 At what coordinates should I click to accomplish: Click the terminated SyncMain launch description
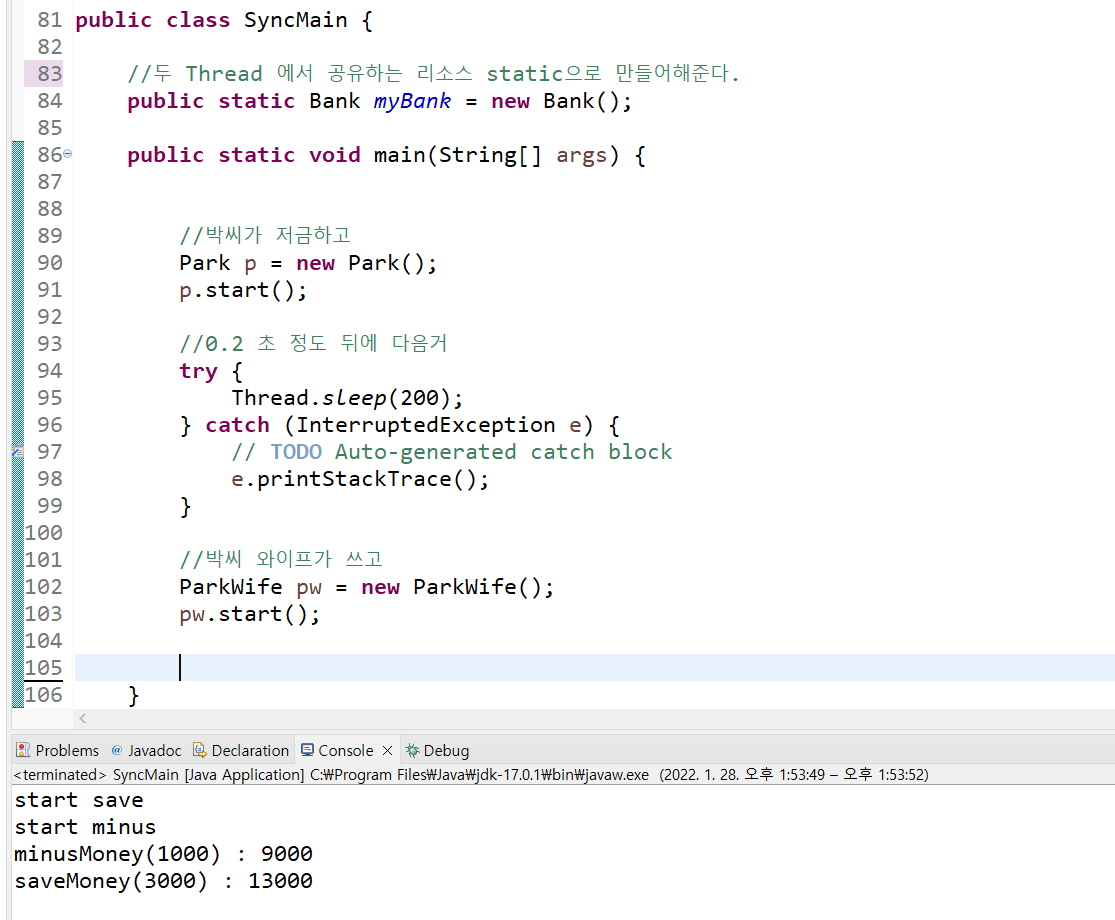tap(471, 774)
